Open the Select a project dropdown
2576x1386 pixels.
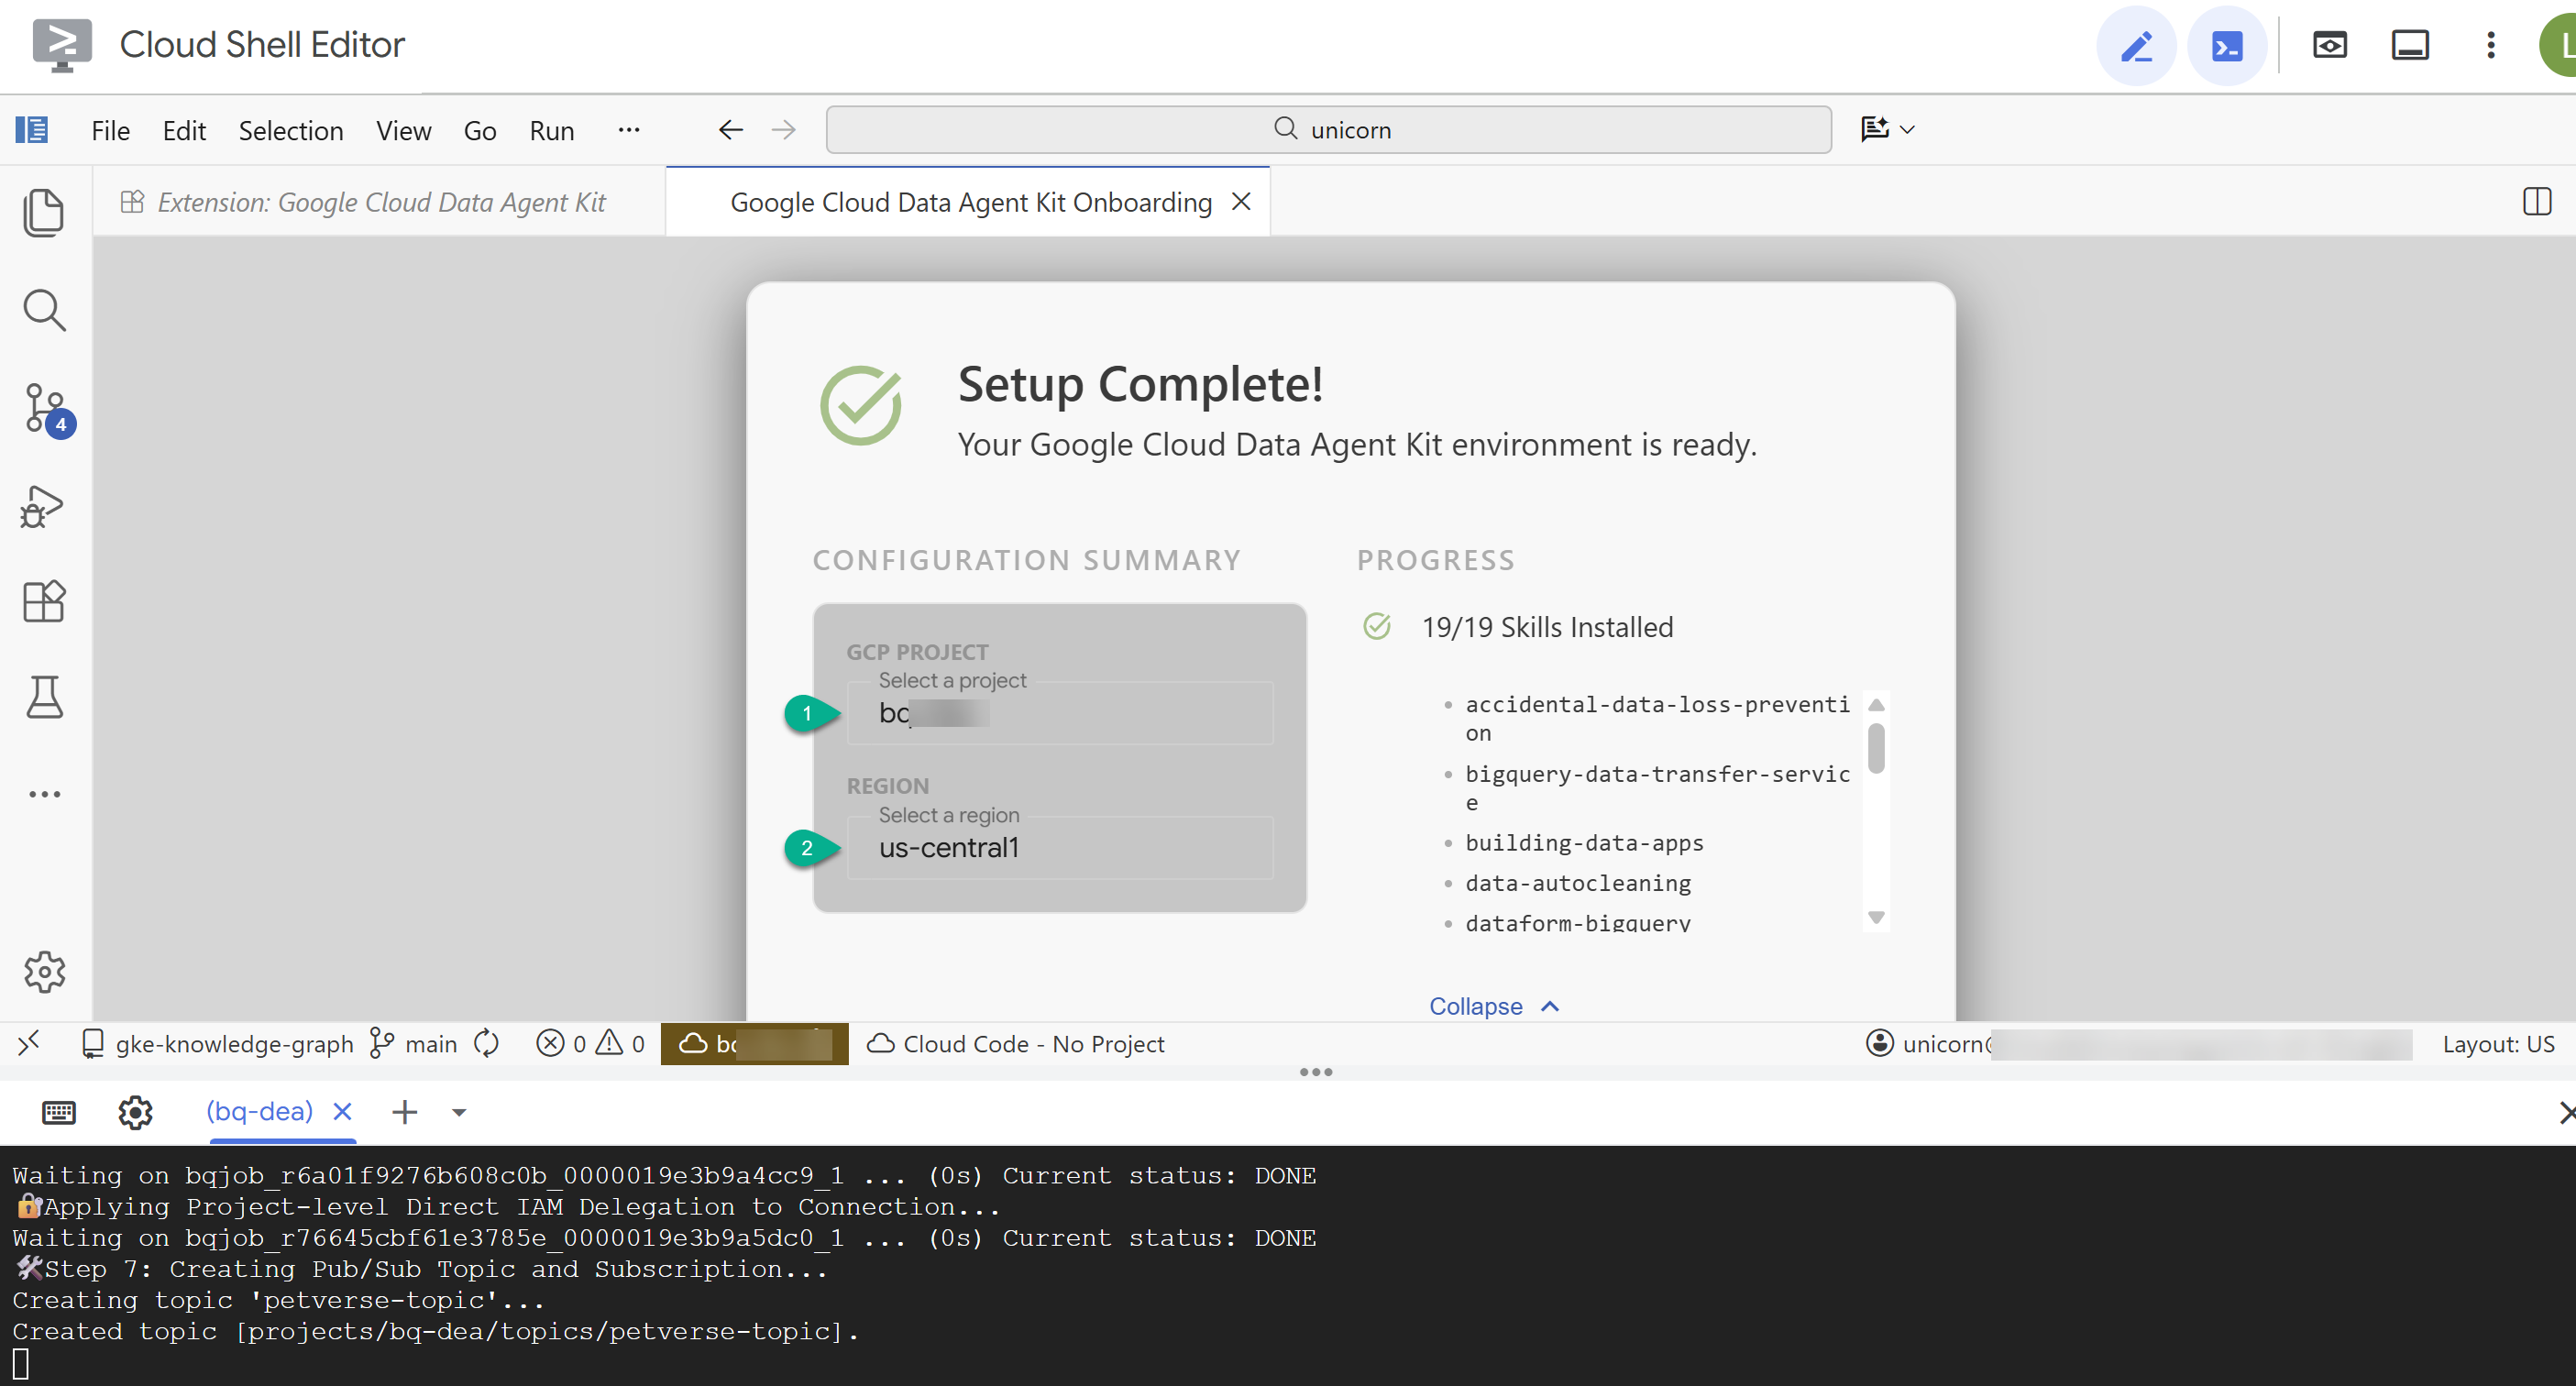click(1060, 713)
